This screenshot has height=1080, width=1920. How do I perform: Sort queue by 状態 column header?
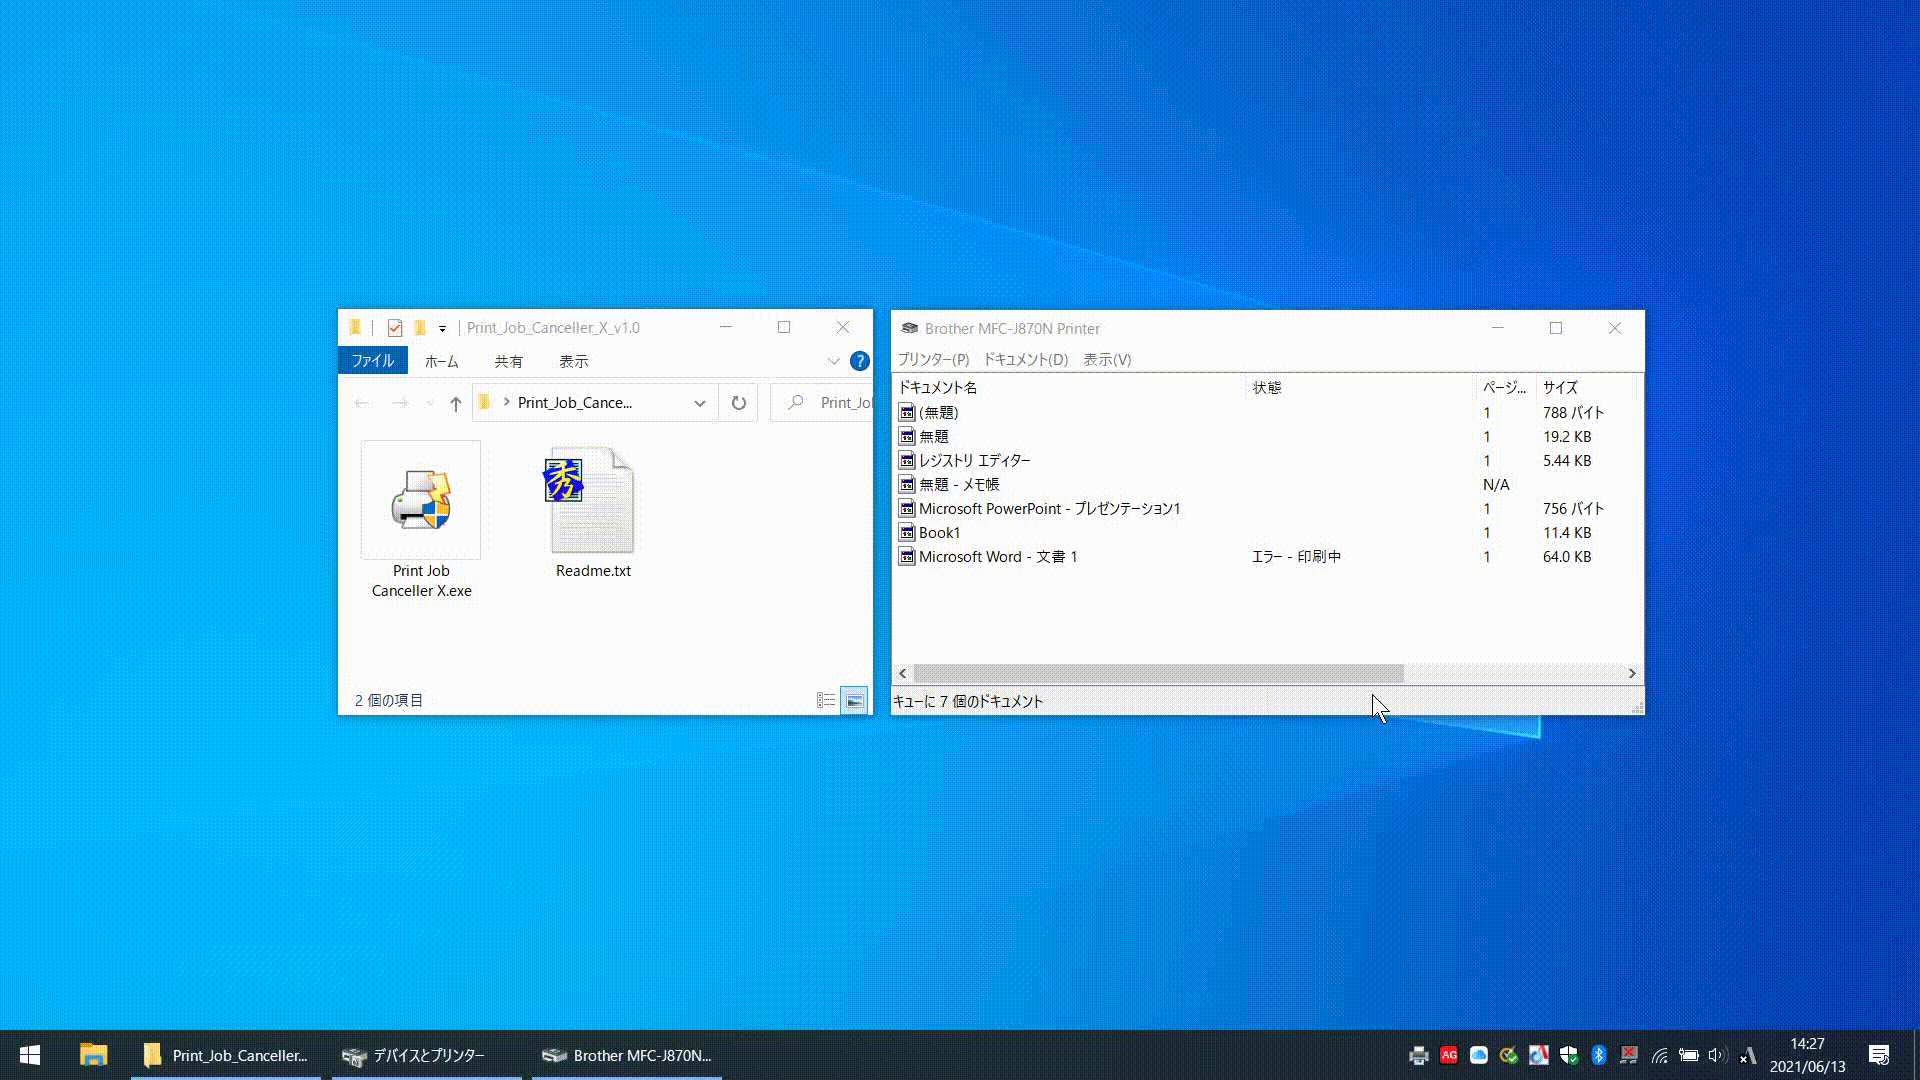[x=1360, y=388]
